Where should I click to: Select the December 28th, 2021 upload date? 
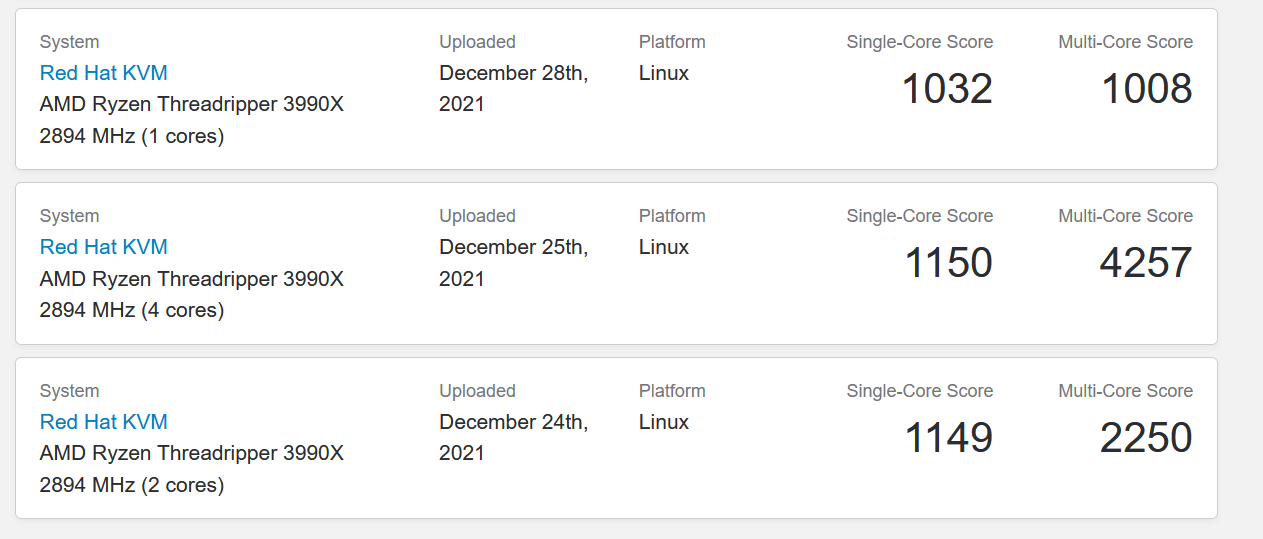[513, 88]
